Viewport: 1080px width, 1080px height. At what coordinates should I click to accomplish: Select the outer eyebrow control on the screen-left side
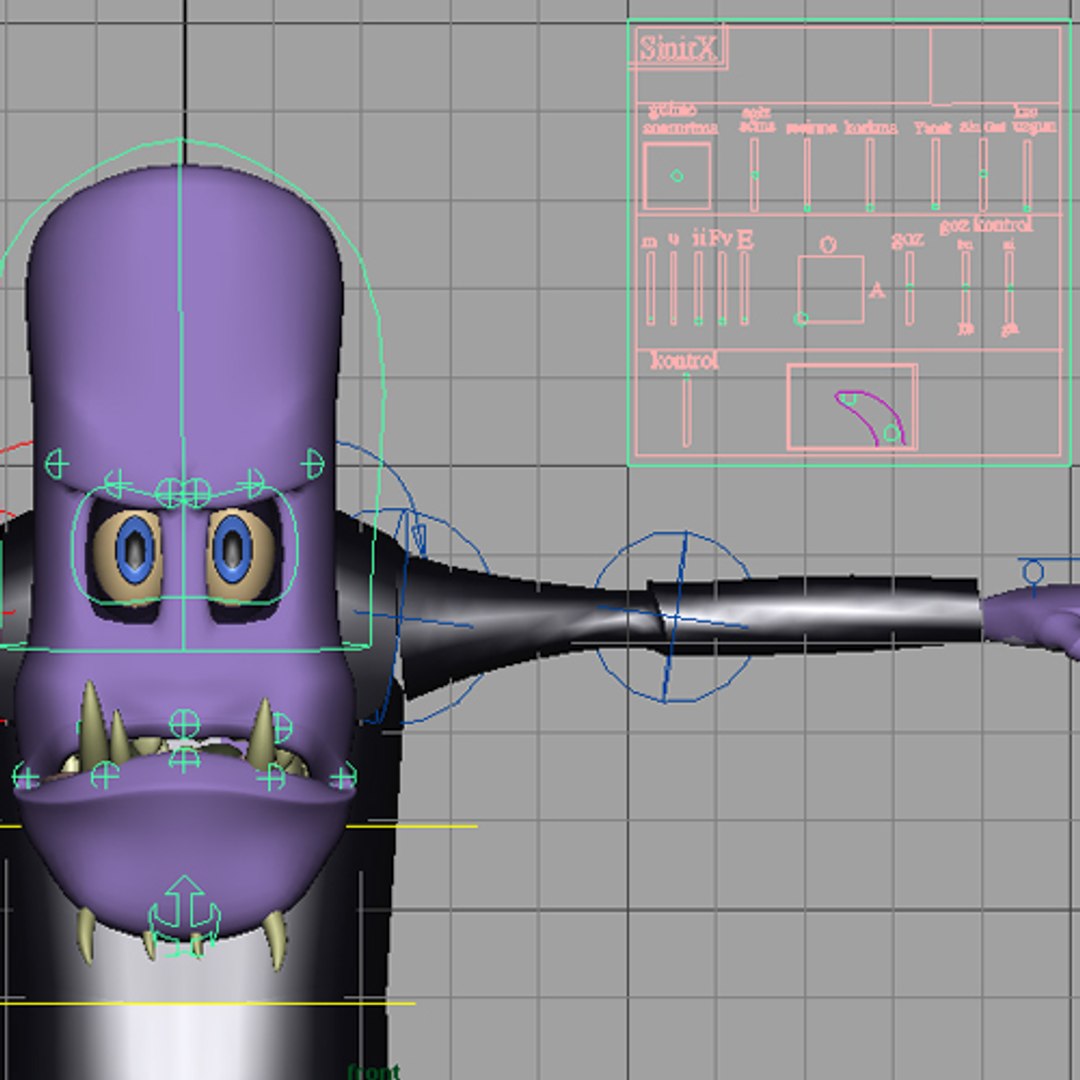pyautogui.click(x=56, y=464)
